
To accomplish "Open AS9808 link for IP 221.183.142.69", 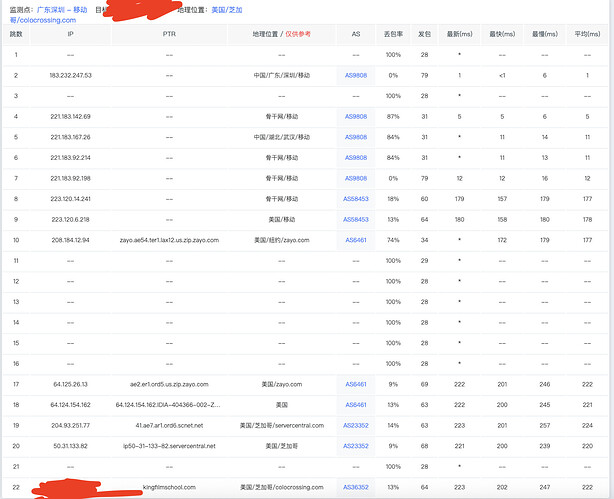I will pos(356,117).
